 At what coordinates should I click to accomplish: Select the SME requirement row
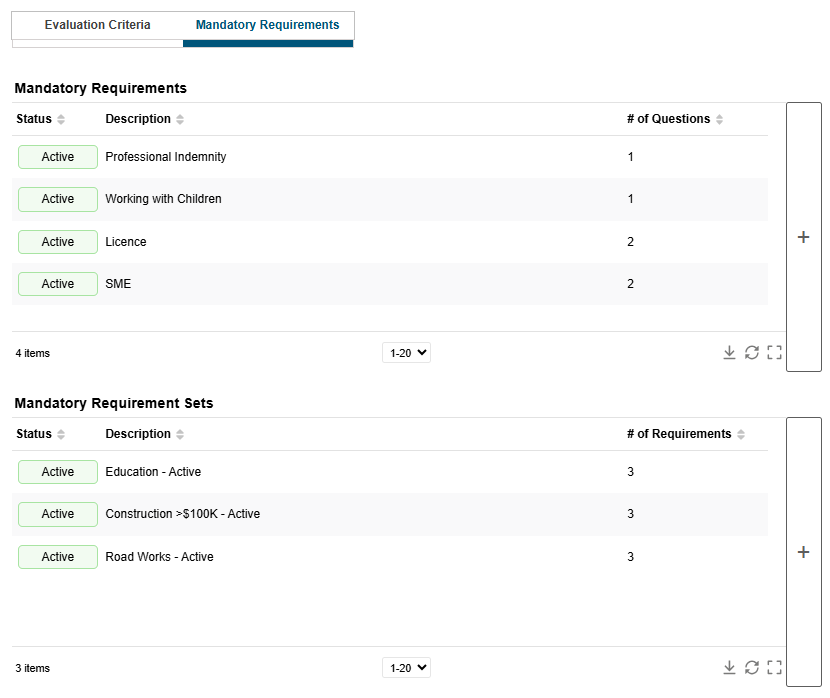coord(390,284)
